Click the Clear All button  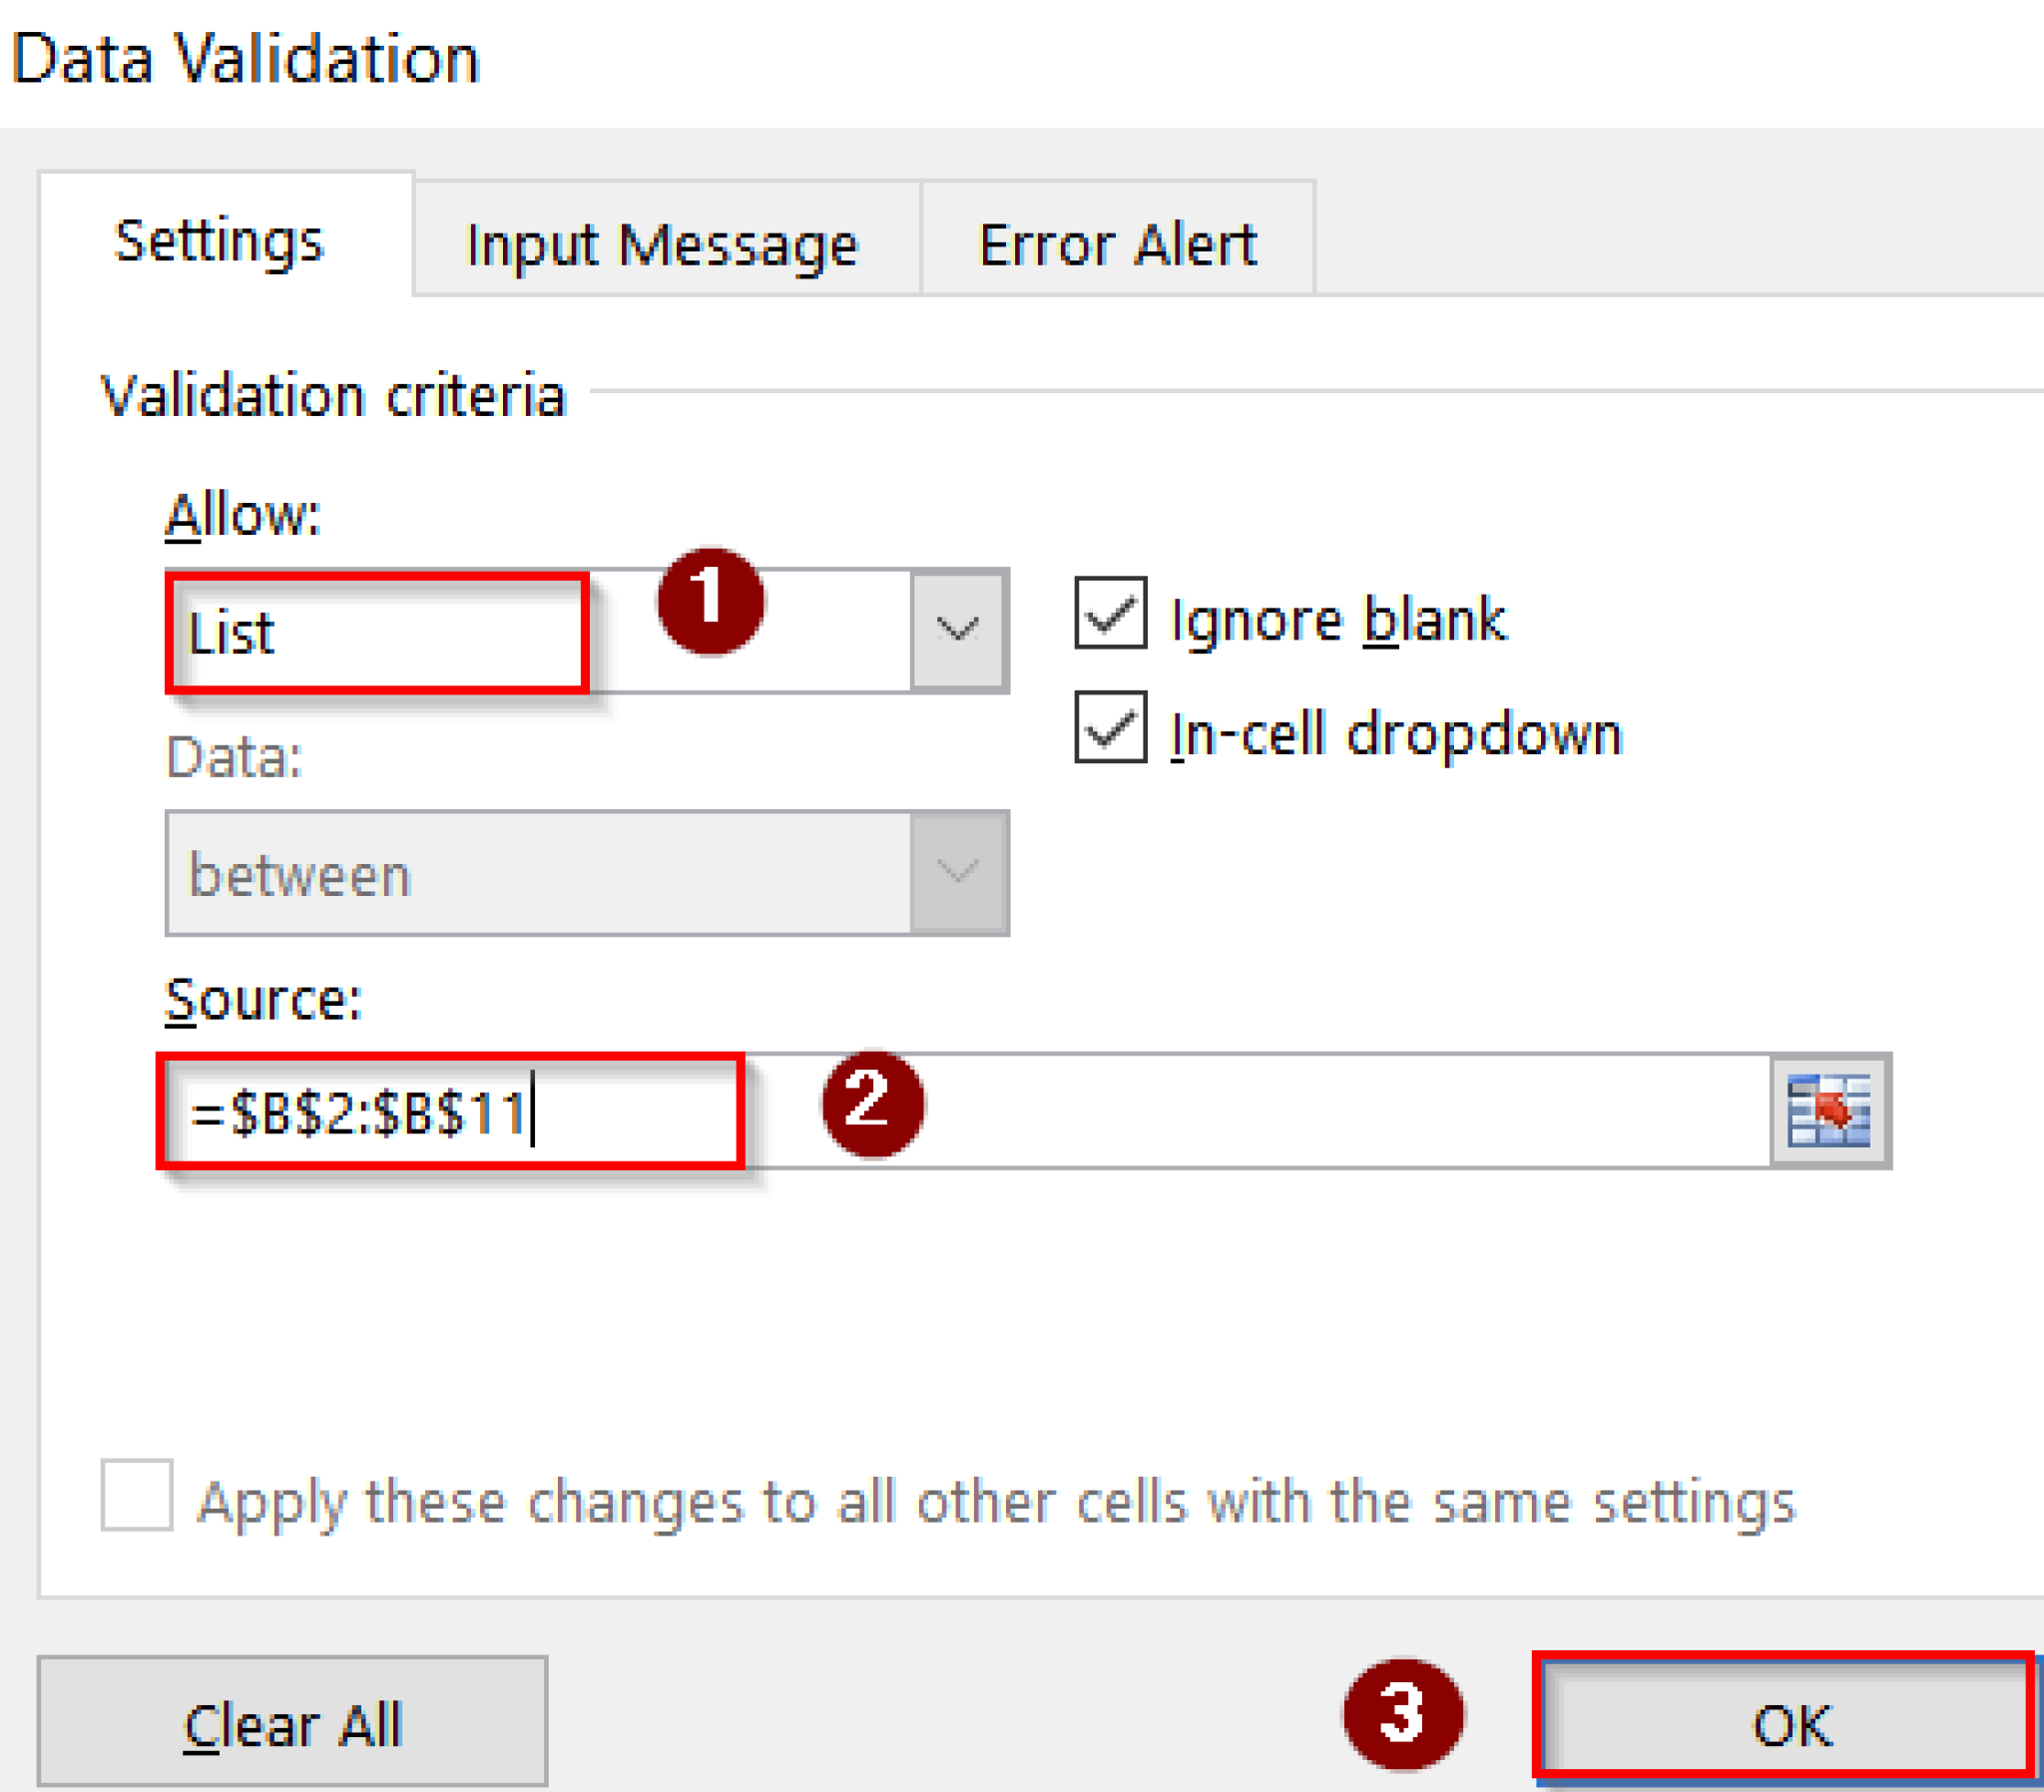coord(293,1720)
